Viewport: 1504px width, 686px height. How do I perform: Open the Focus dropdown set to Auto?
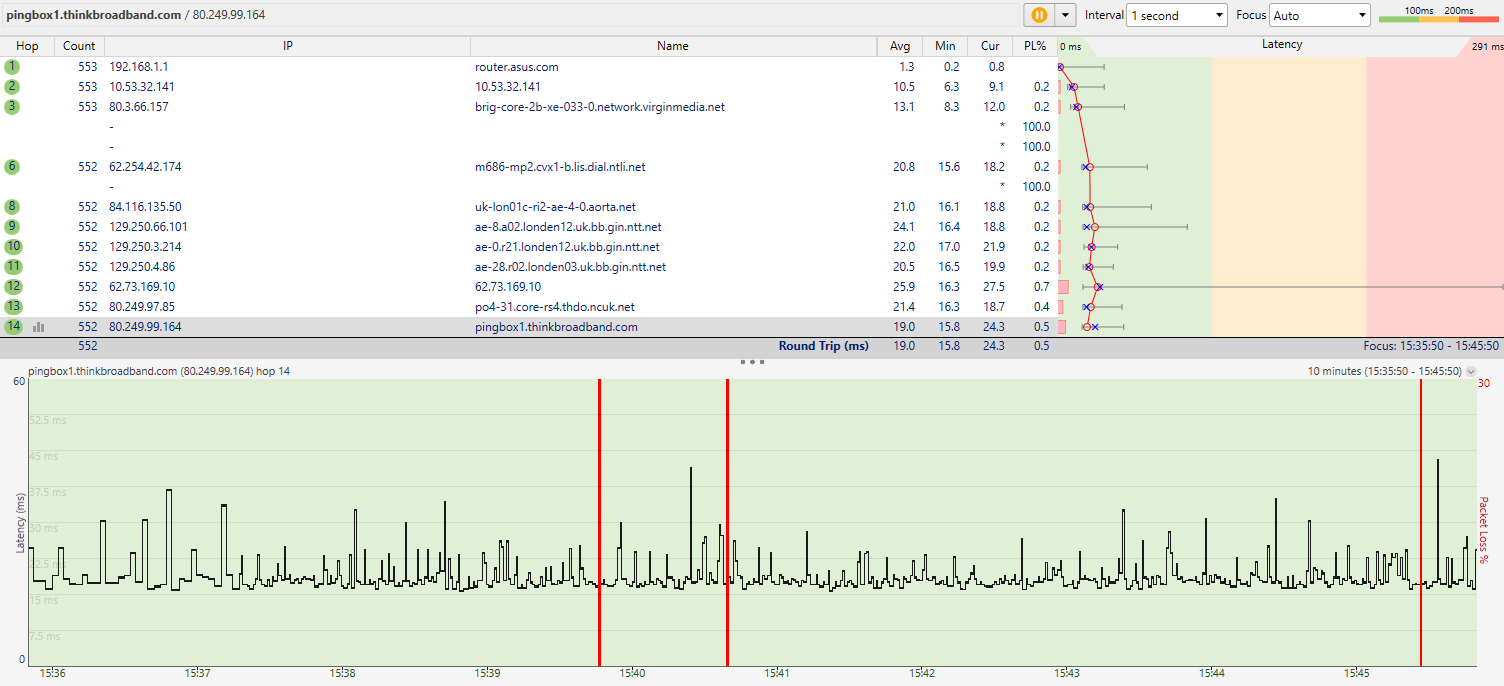coord(1320,15)
